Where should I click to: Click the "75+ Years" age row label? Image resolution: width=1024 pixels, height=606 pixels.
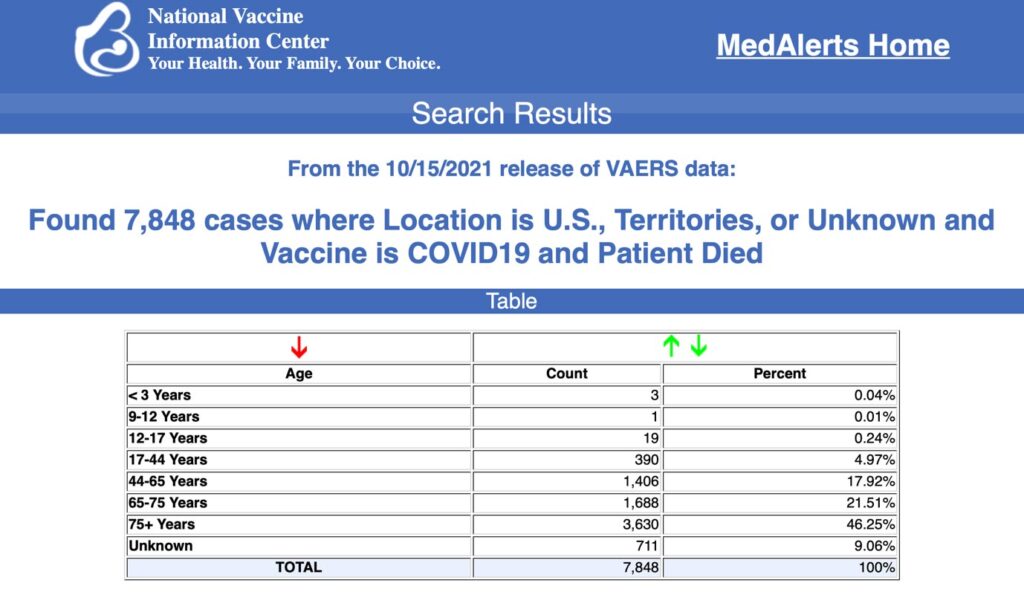pyautogui.click(x=162, y=524)
